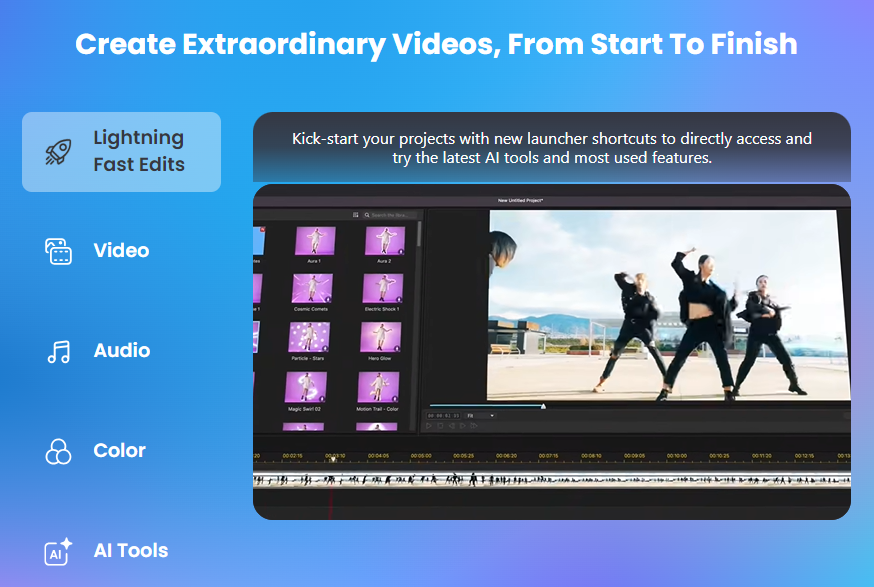Open the AI Tools sparkle icon
874x587 pixels.
coord(59,551)
